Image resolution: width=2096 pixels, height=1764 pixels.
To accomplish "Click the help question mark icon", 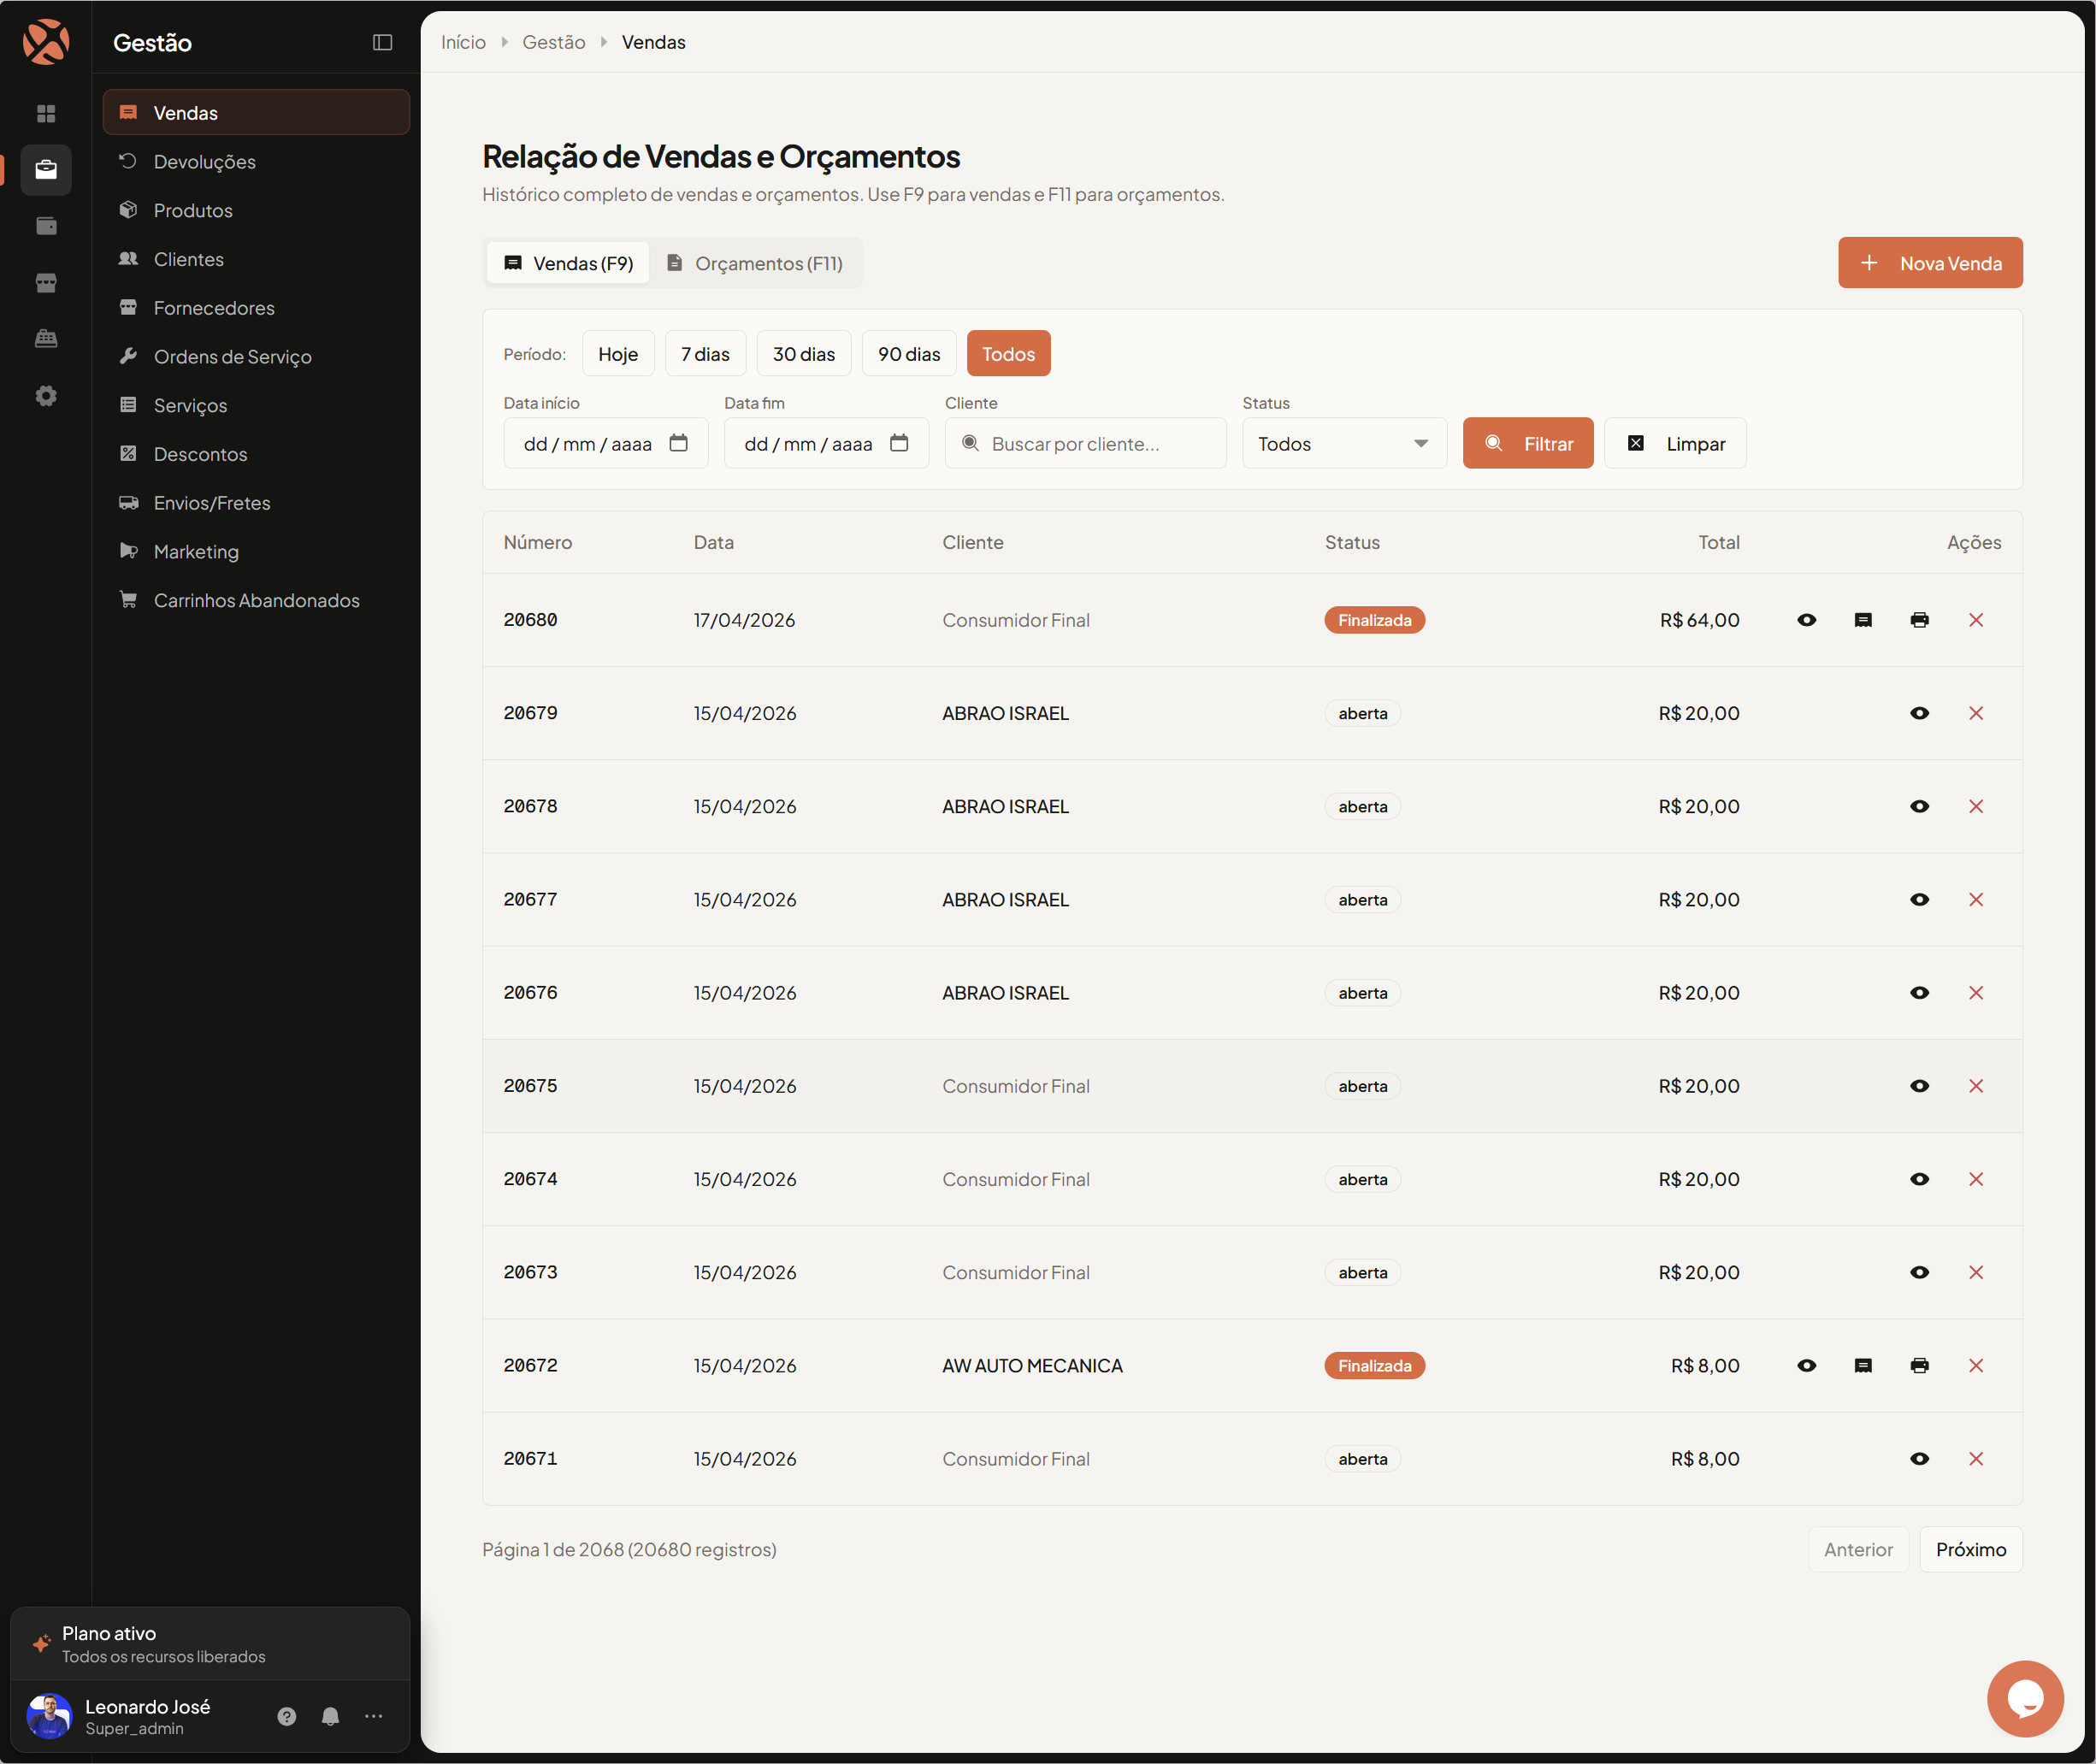I will 287,1717.
